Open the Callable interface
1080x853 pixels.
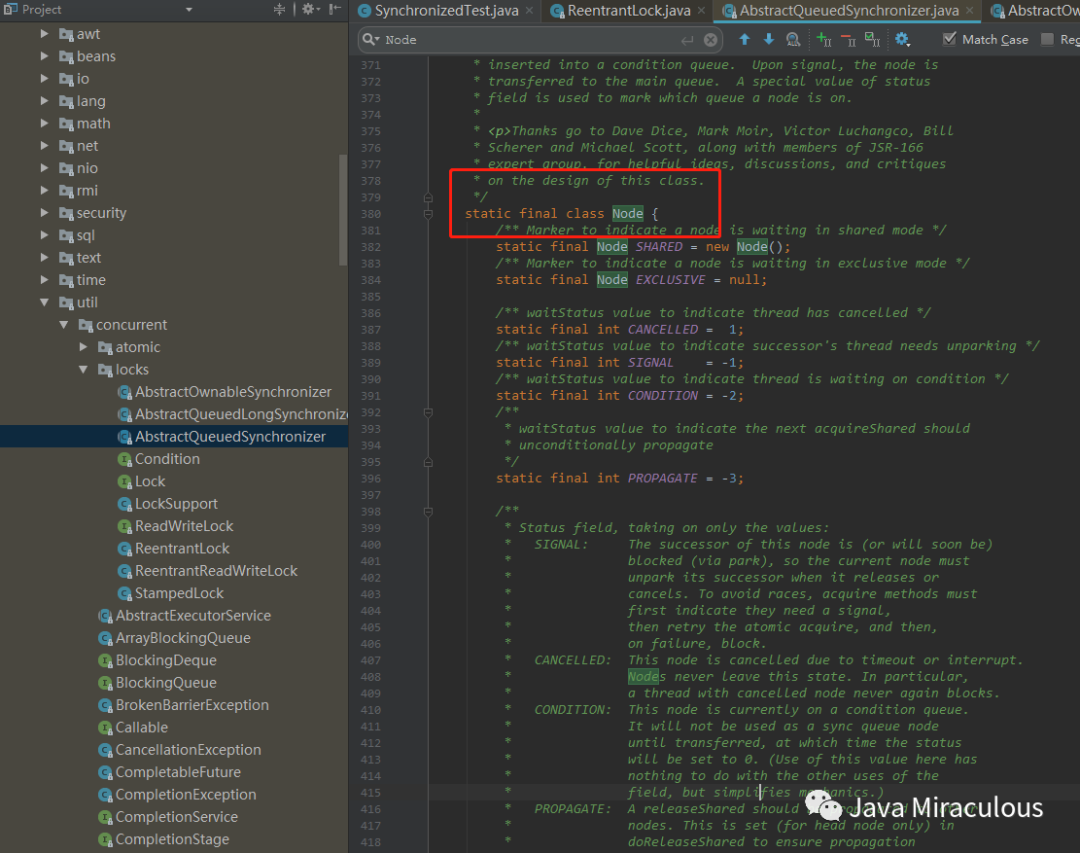(x=141, y=728)
